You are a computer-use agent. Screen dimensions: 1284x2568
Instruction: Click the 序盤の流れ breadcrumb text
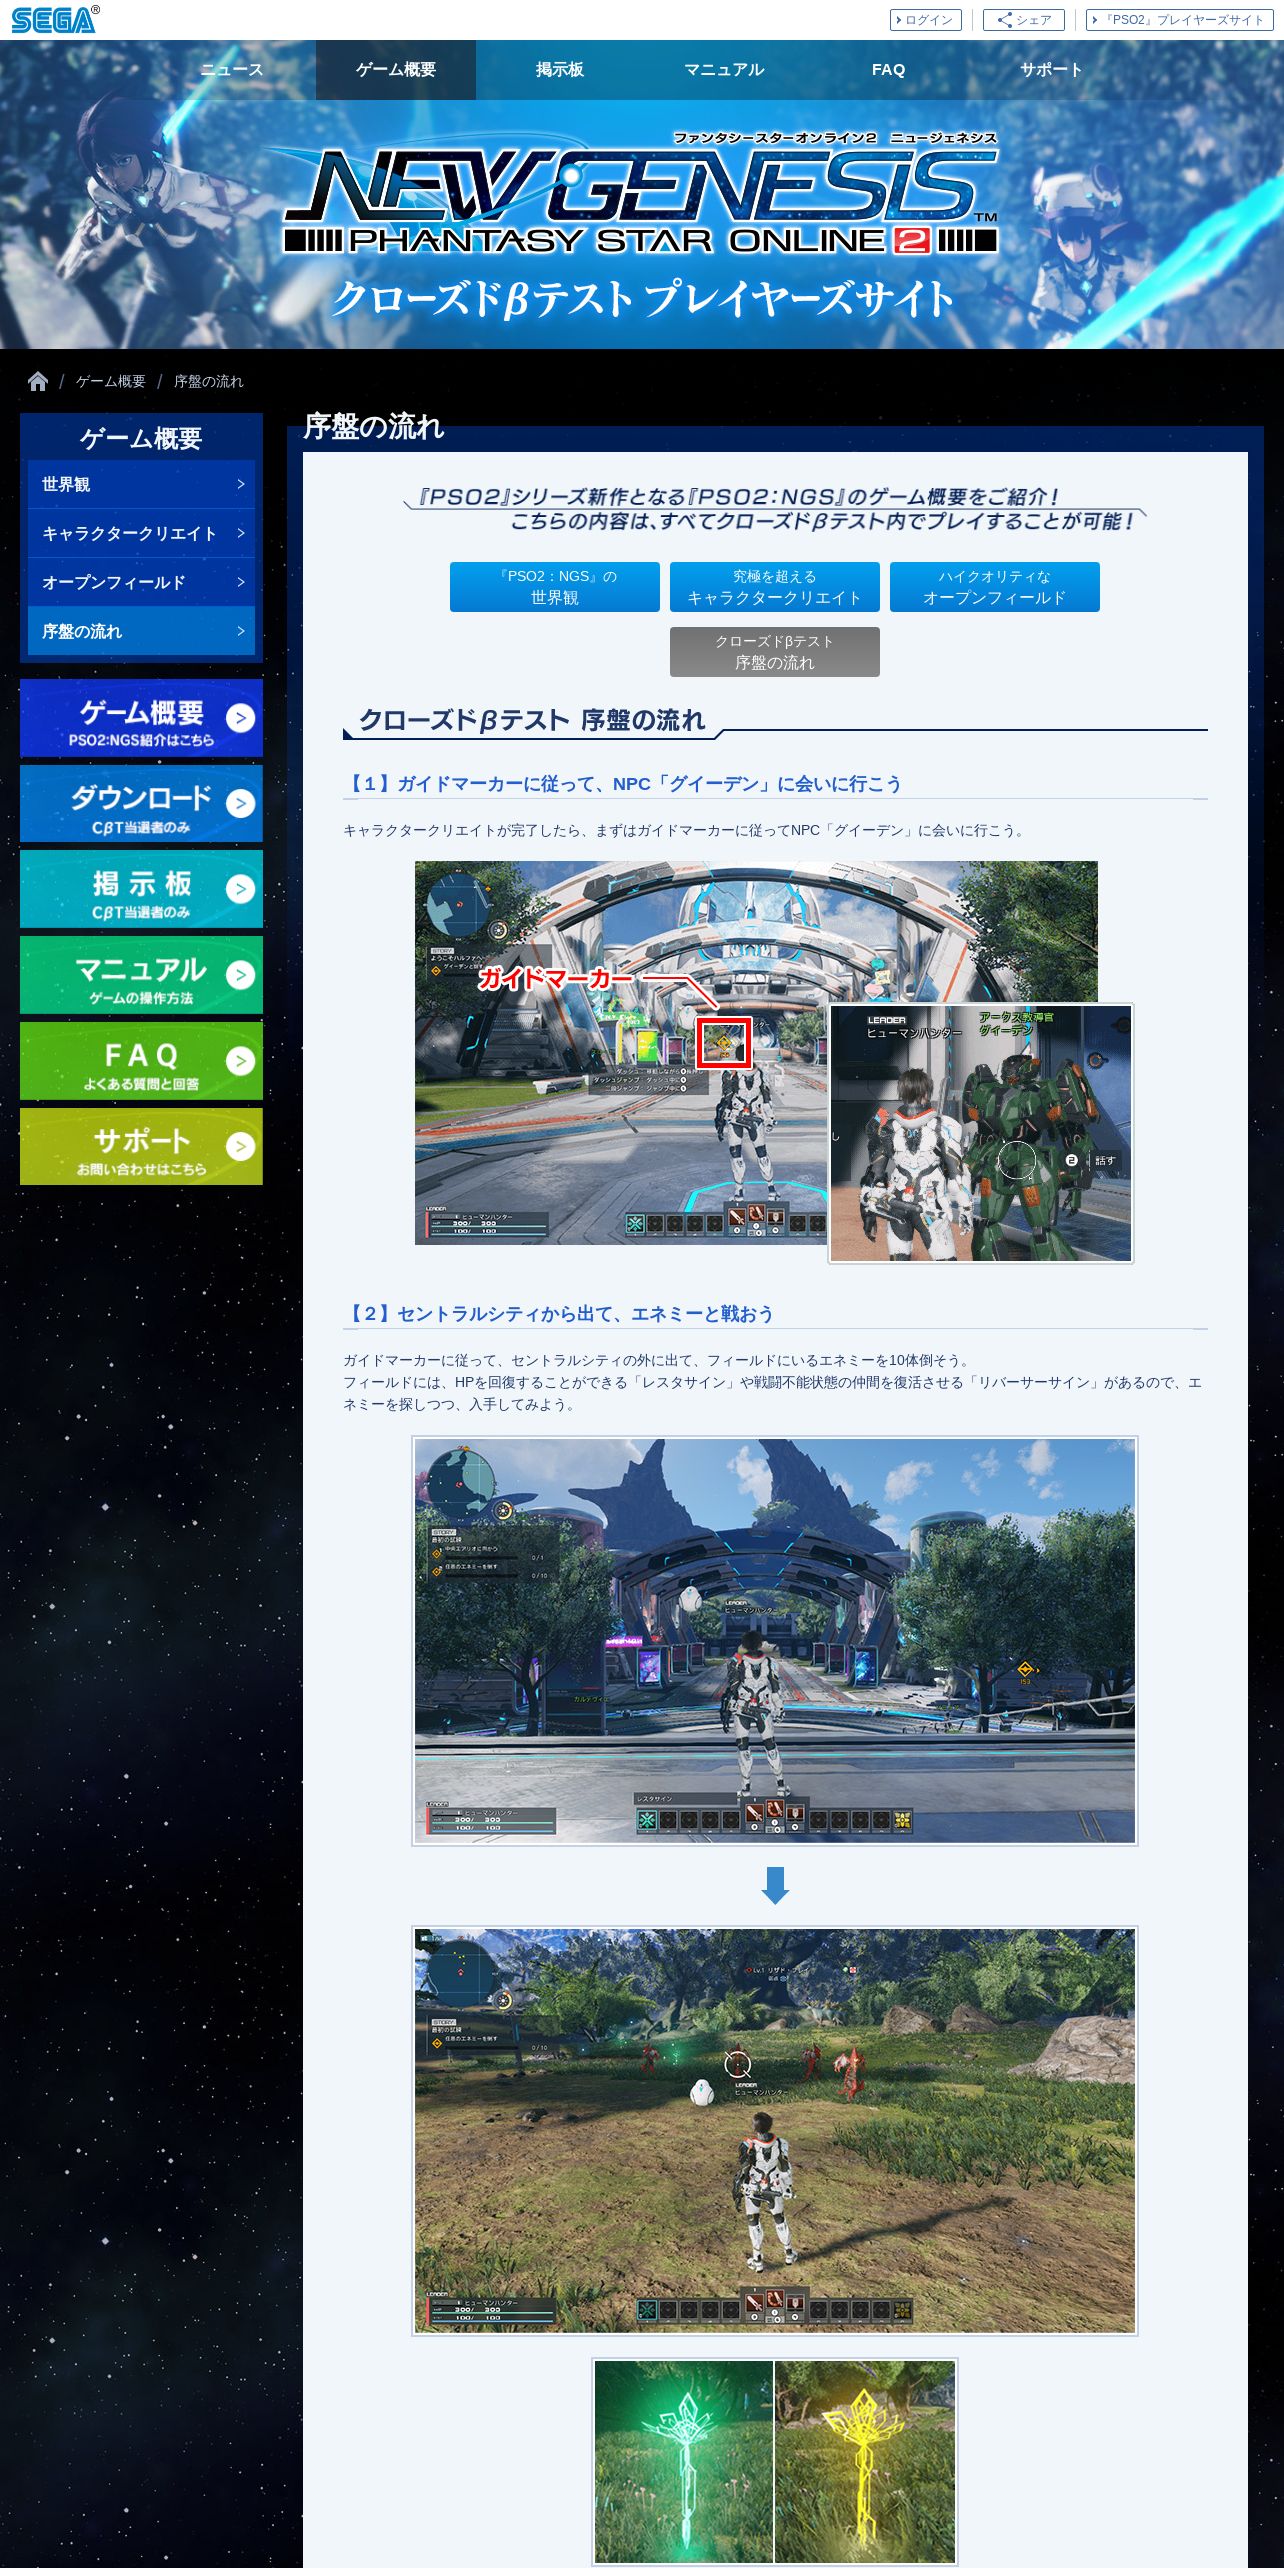[x=208, y=381]
